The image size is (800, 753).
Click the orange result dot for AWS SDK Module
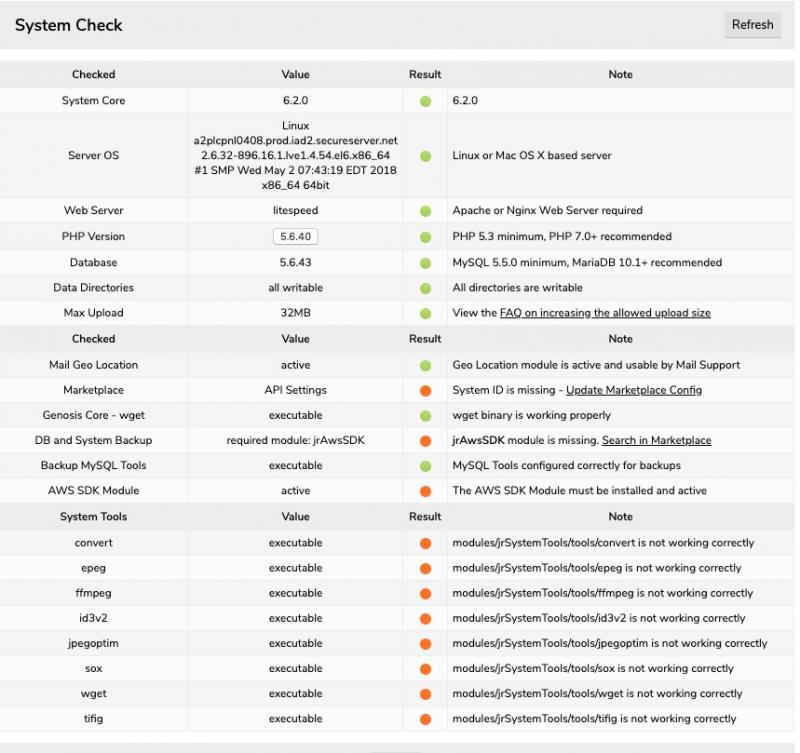point(425,491)
